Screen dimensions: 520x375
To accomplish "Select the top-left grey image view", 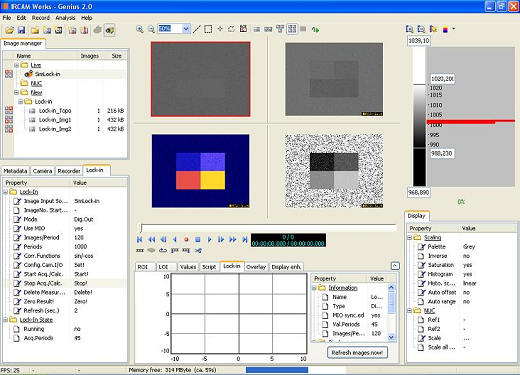I will 200,79.
